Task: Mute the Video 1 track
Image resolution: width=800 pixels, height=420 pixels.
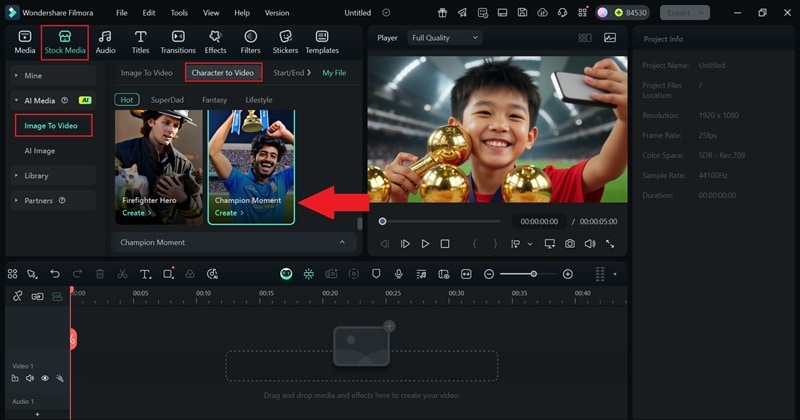Action: pos(30,378)
